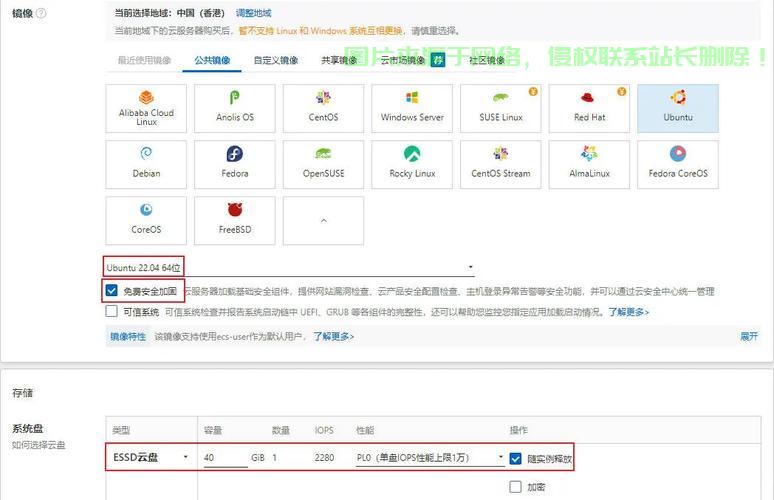Screen dimensions: 774x500
Task: Enable the 加密 encryption checkbox
Action: 515,487
